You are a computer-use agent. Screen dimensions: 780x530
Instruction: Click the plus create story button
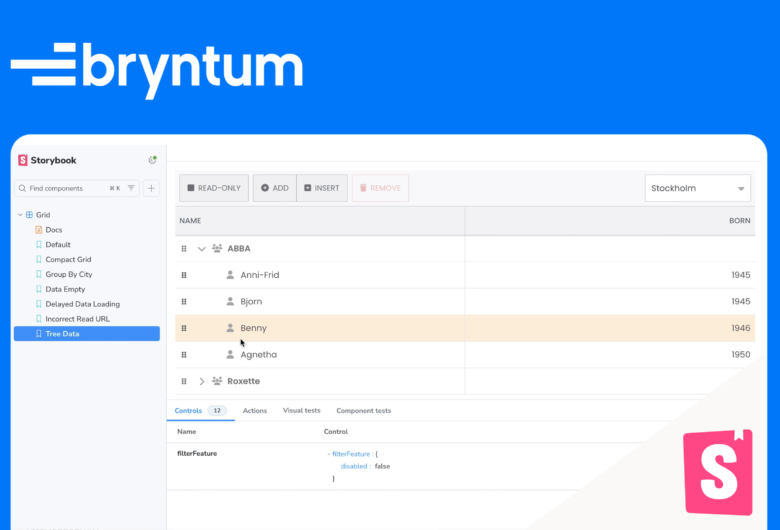[x=151, y=188]
